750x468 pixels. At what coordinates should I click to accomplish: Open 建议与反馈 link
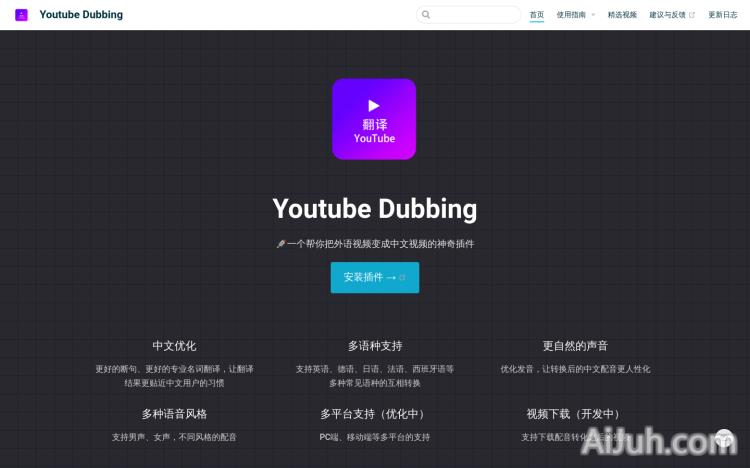pos(667,15)
